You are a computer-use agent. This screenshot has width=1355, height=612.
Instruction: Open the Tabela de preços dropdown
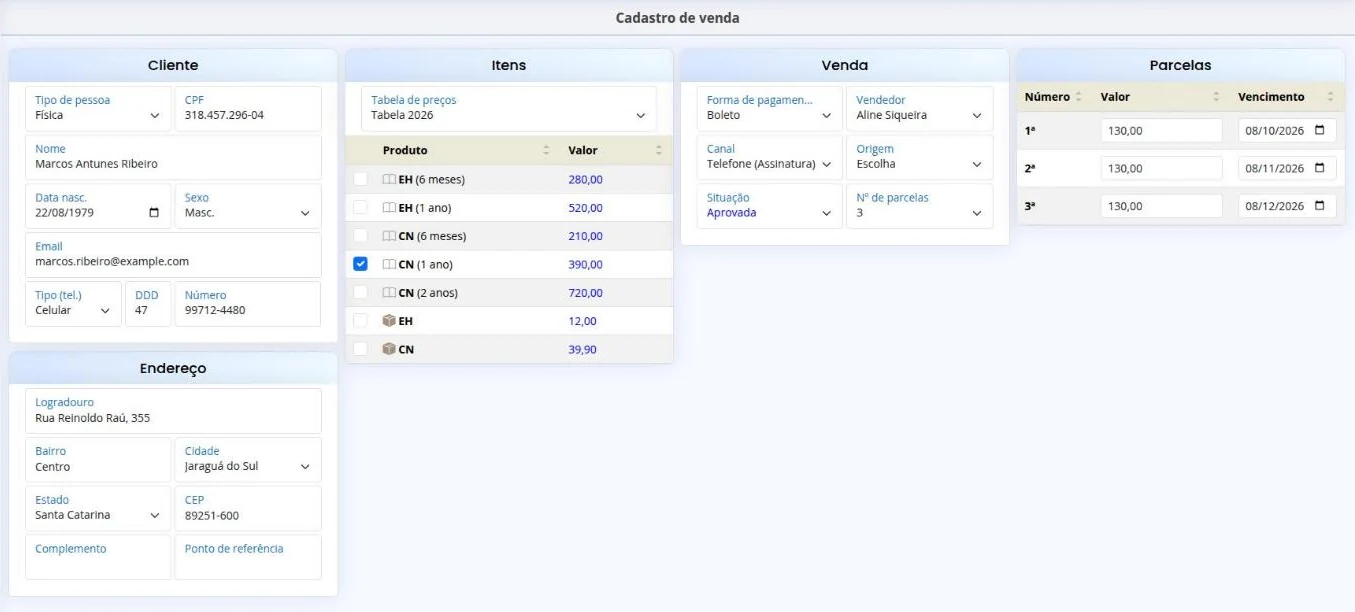click(509, 108)
